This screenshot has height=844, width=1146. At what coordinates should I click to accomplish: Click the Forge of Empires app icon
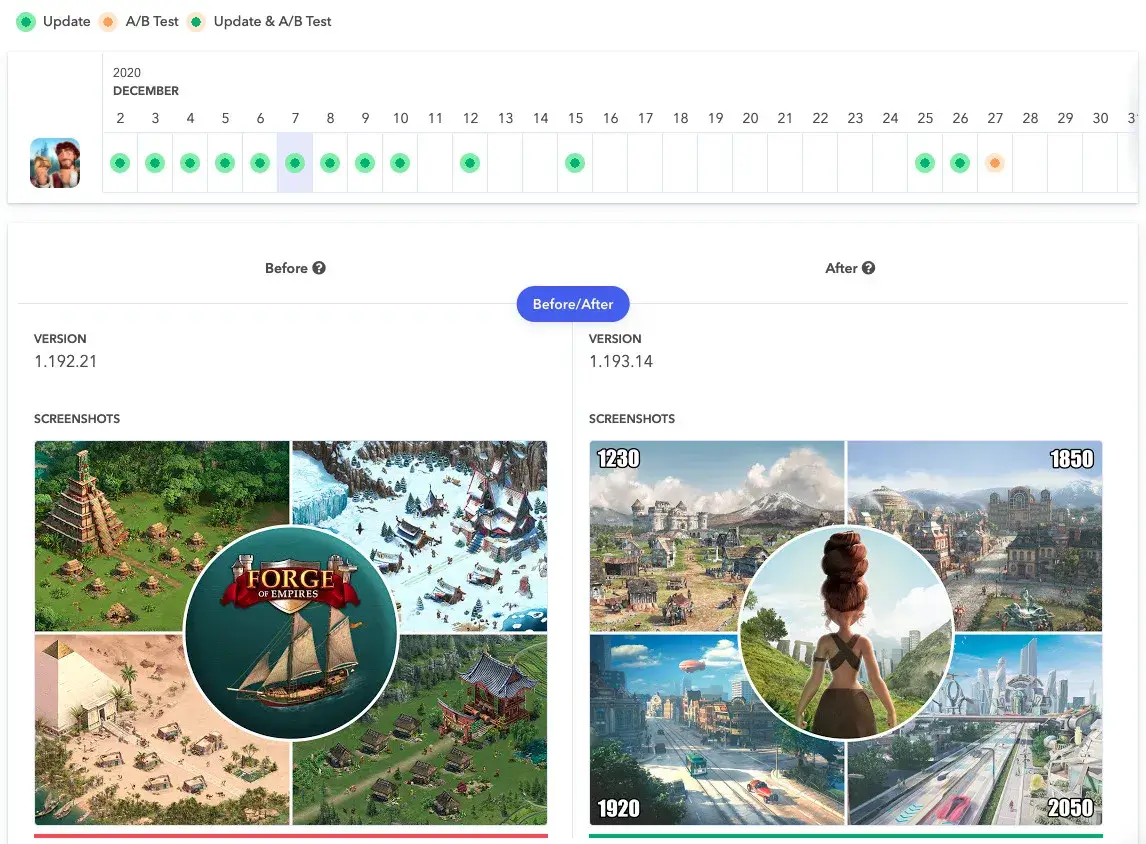(x=55, y=163)
